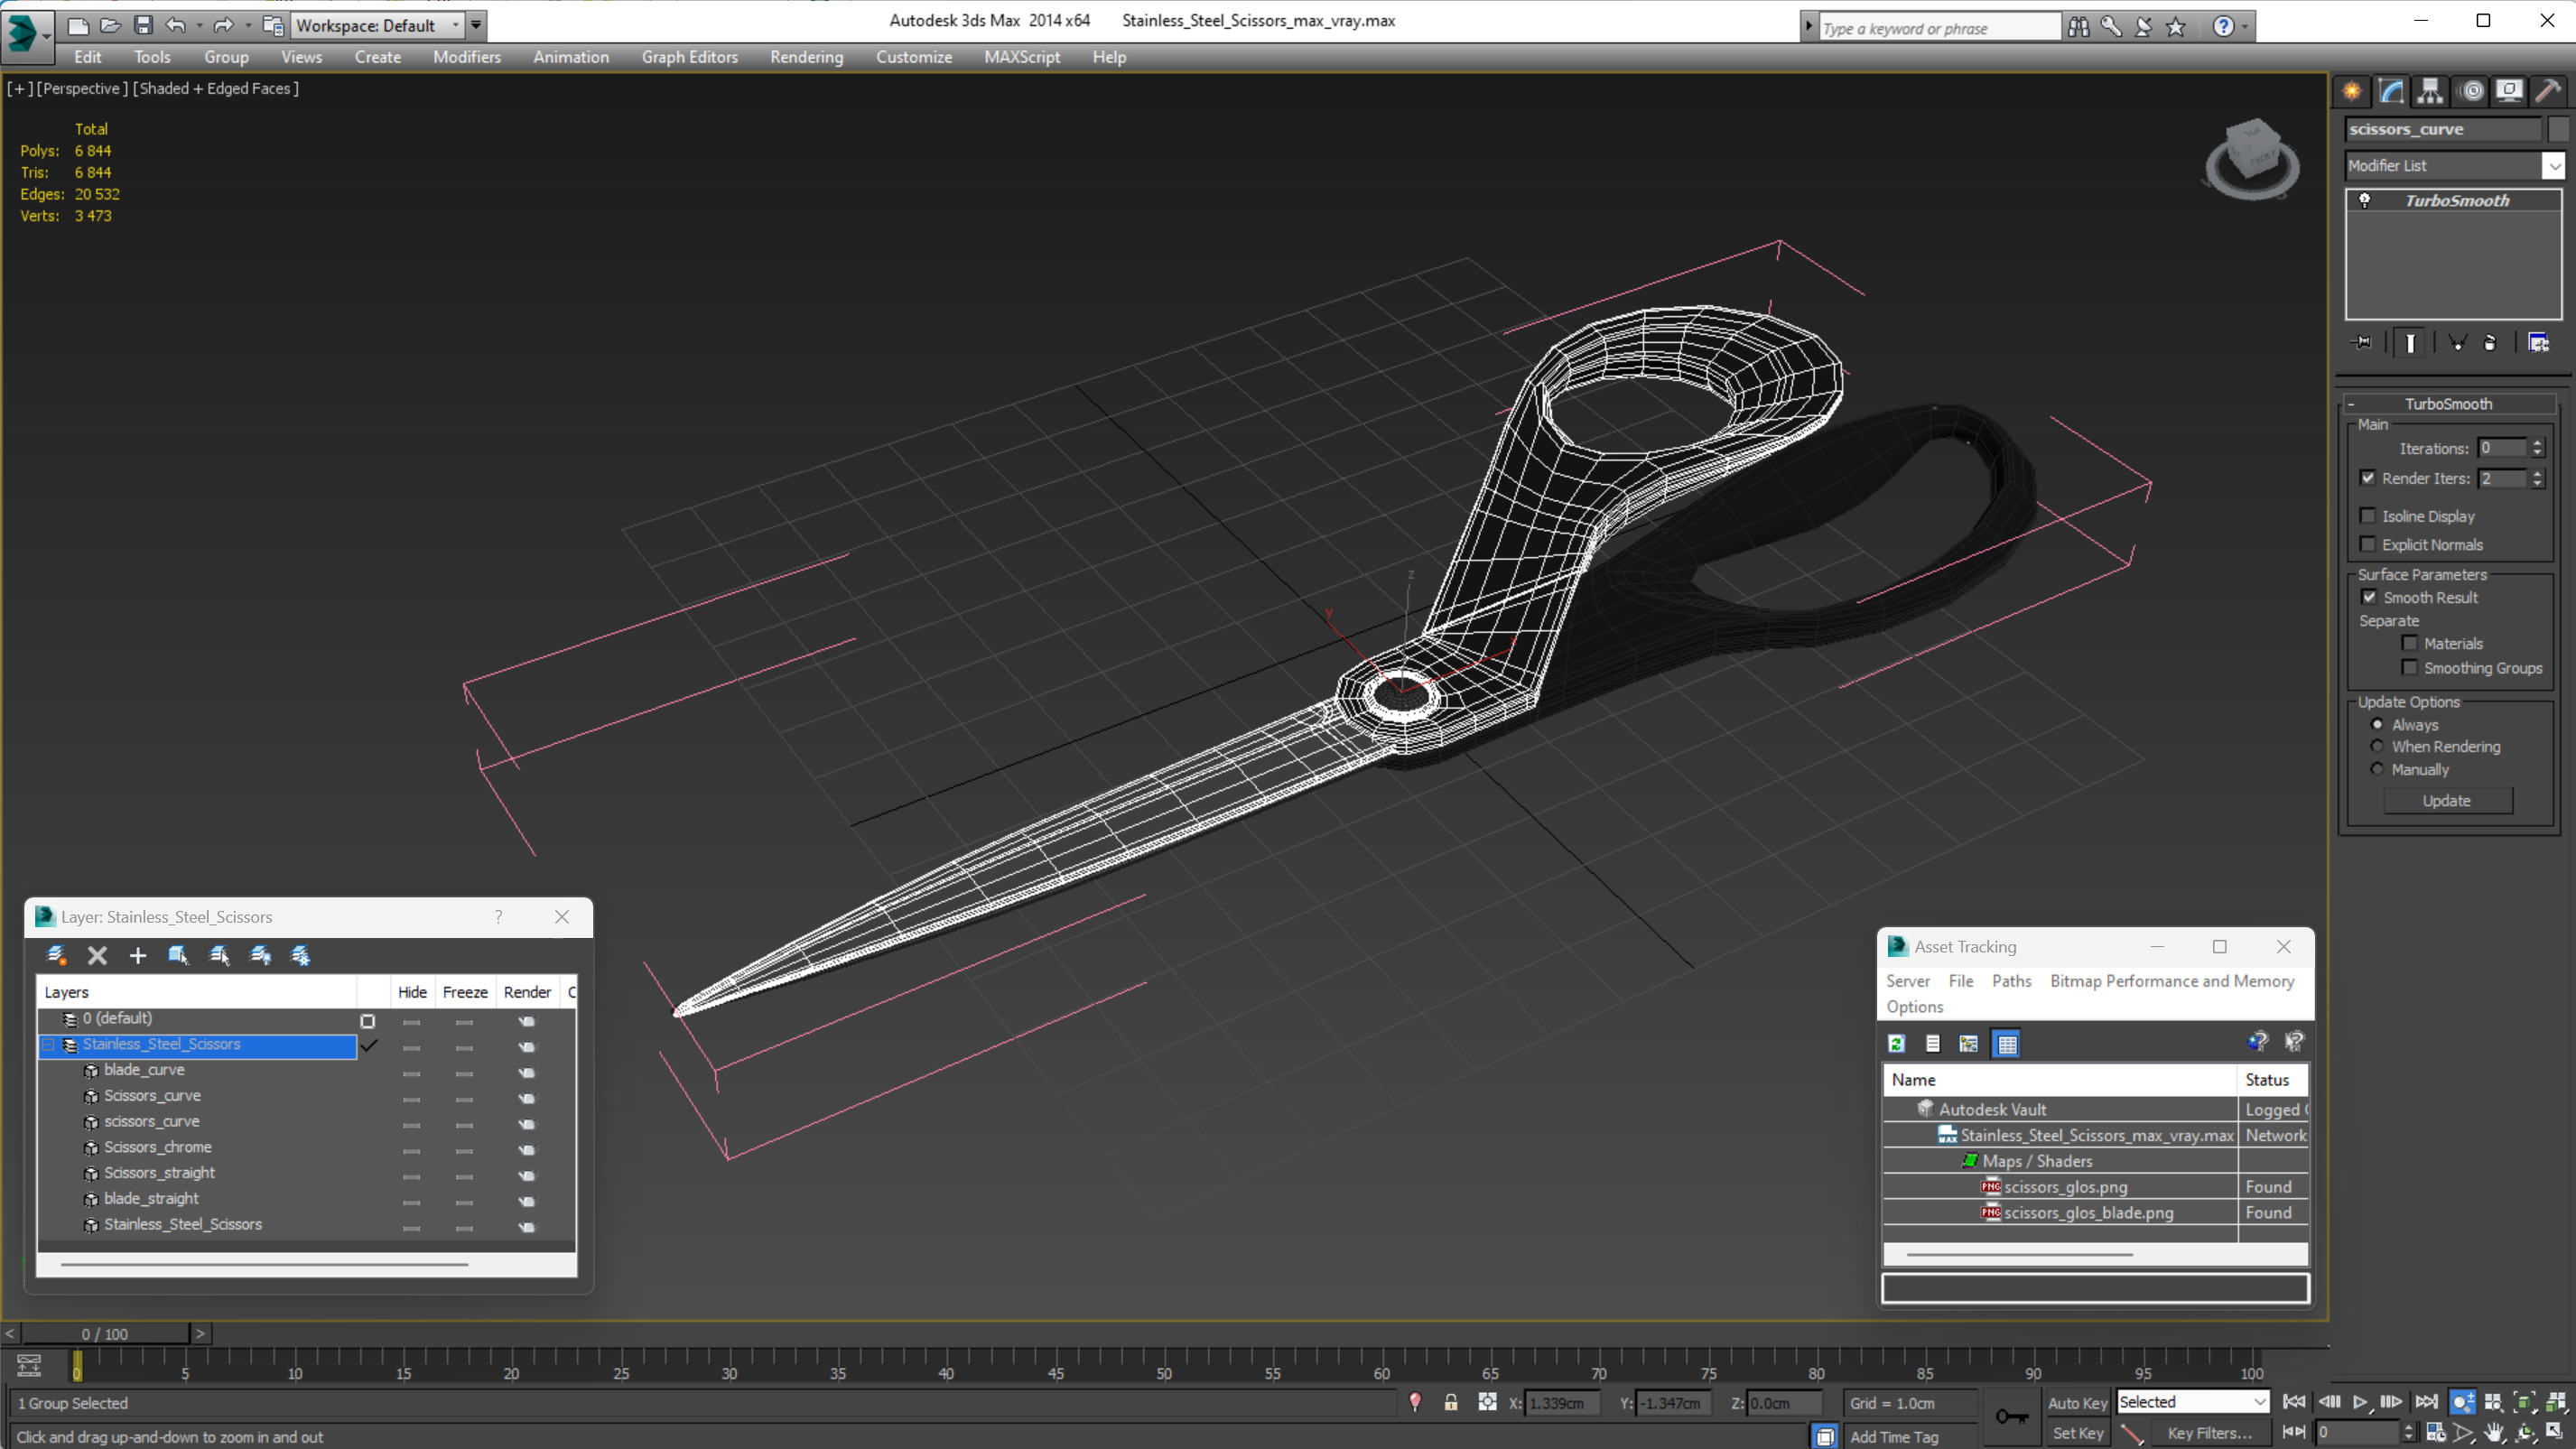Click the Create New Layer icon
This screenshot has height=1449, width=2576.
coord(56,955)
